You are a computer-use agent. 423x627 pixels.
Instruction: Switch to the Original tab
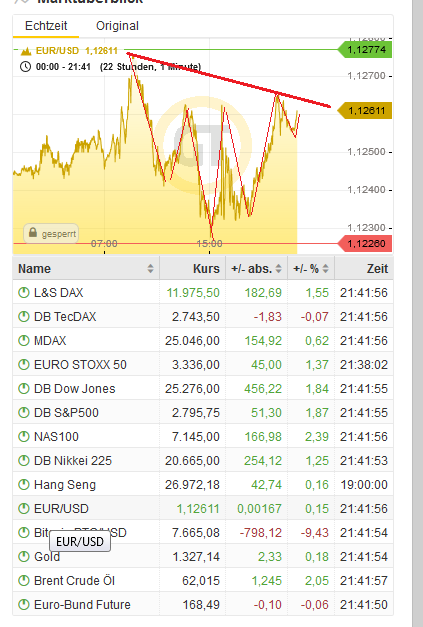[117, 26]
